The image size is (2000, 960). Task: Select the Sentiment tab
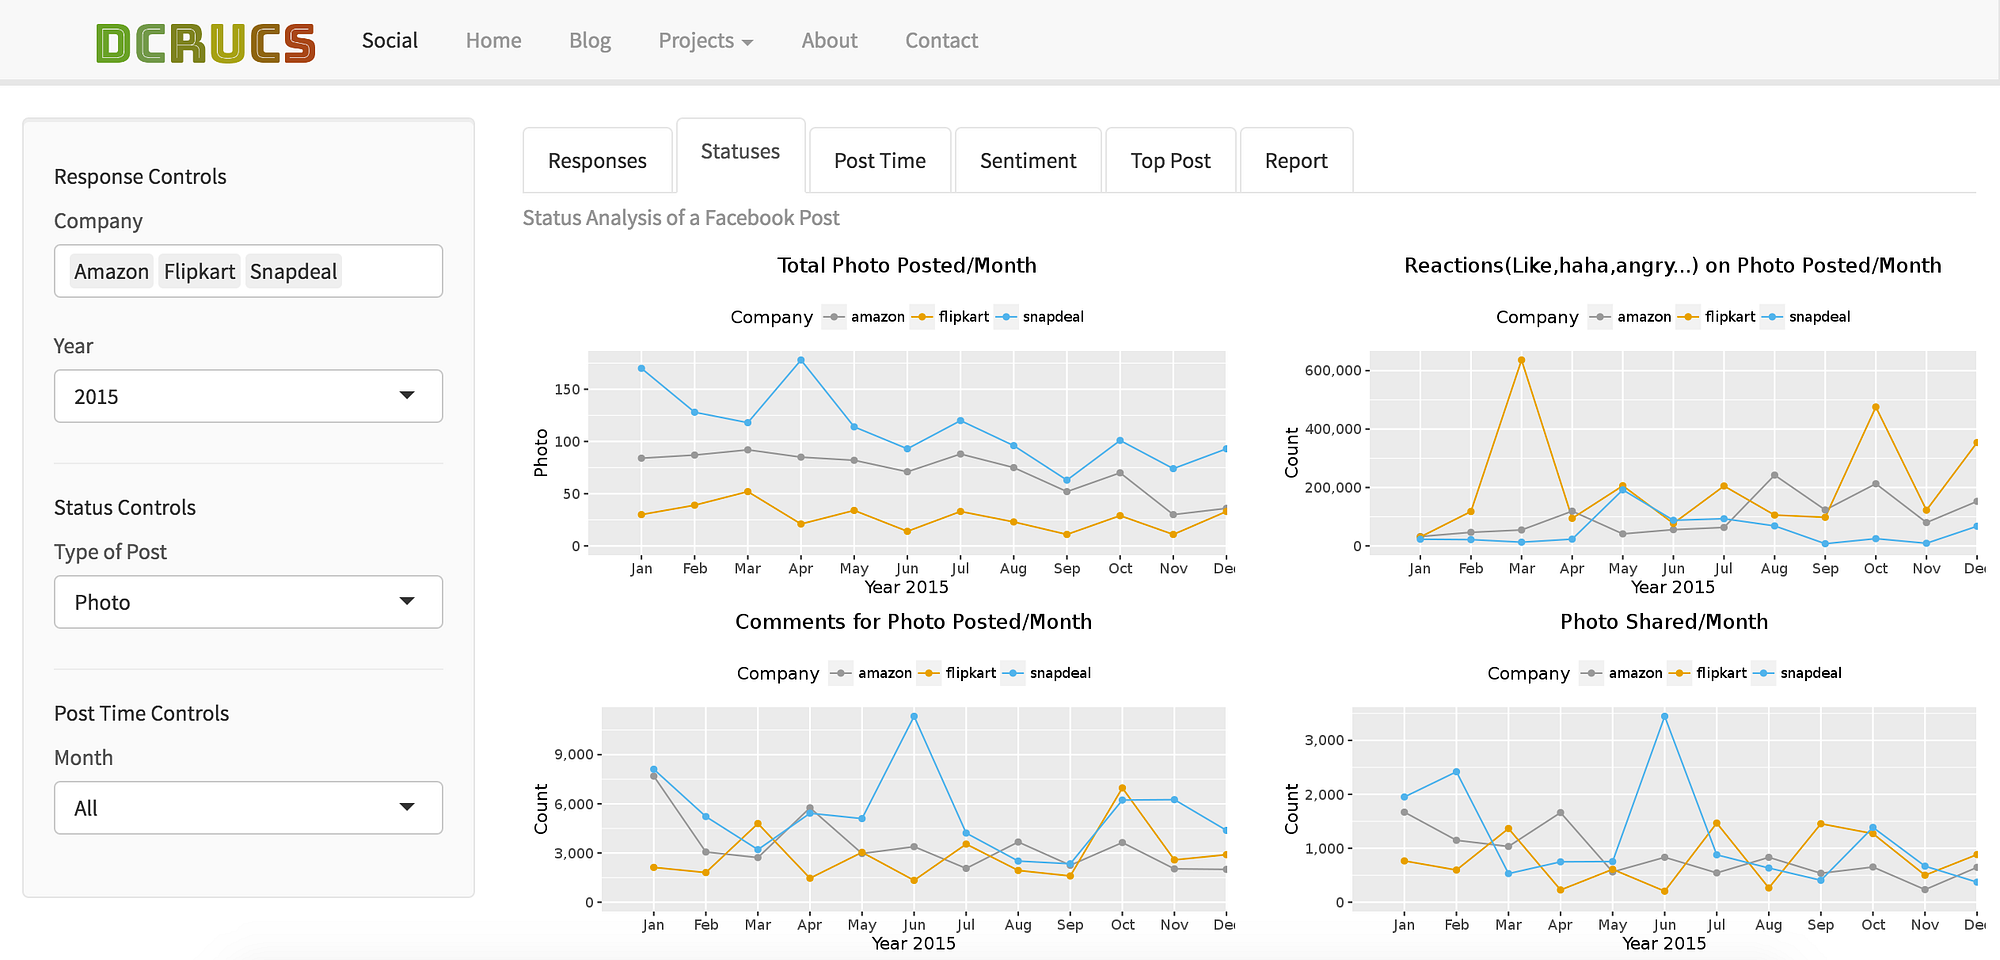pos(1028,161)
